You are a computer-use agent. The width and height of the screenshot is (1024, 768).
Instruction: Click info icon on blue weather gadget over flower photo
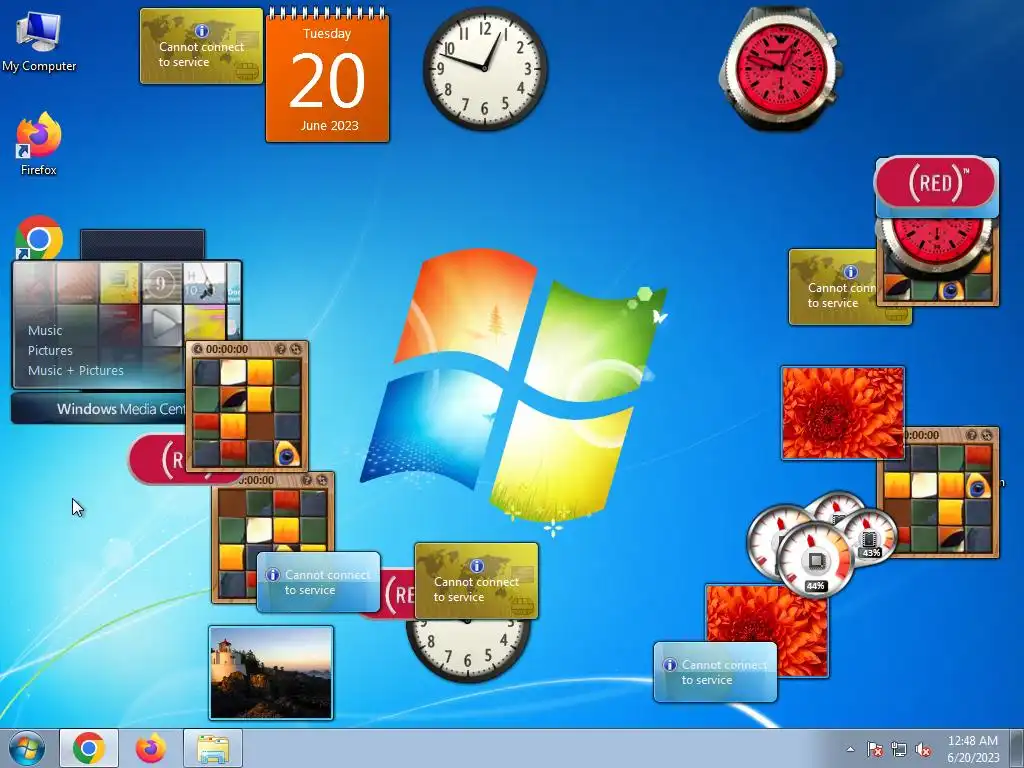[669, 665]
